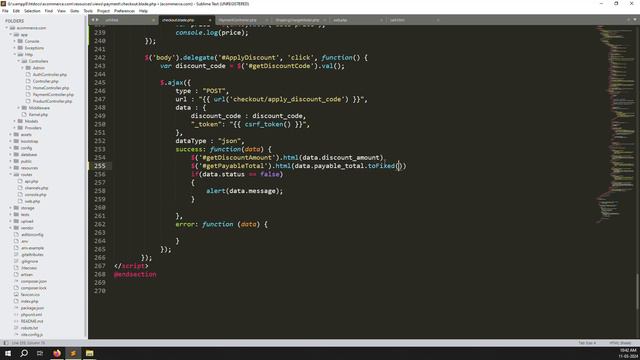Open the Windows Start menu
The image size is (640, 360).
click(8, 353)
